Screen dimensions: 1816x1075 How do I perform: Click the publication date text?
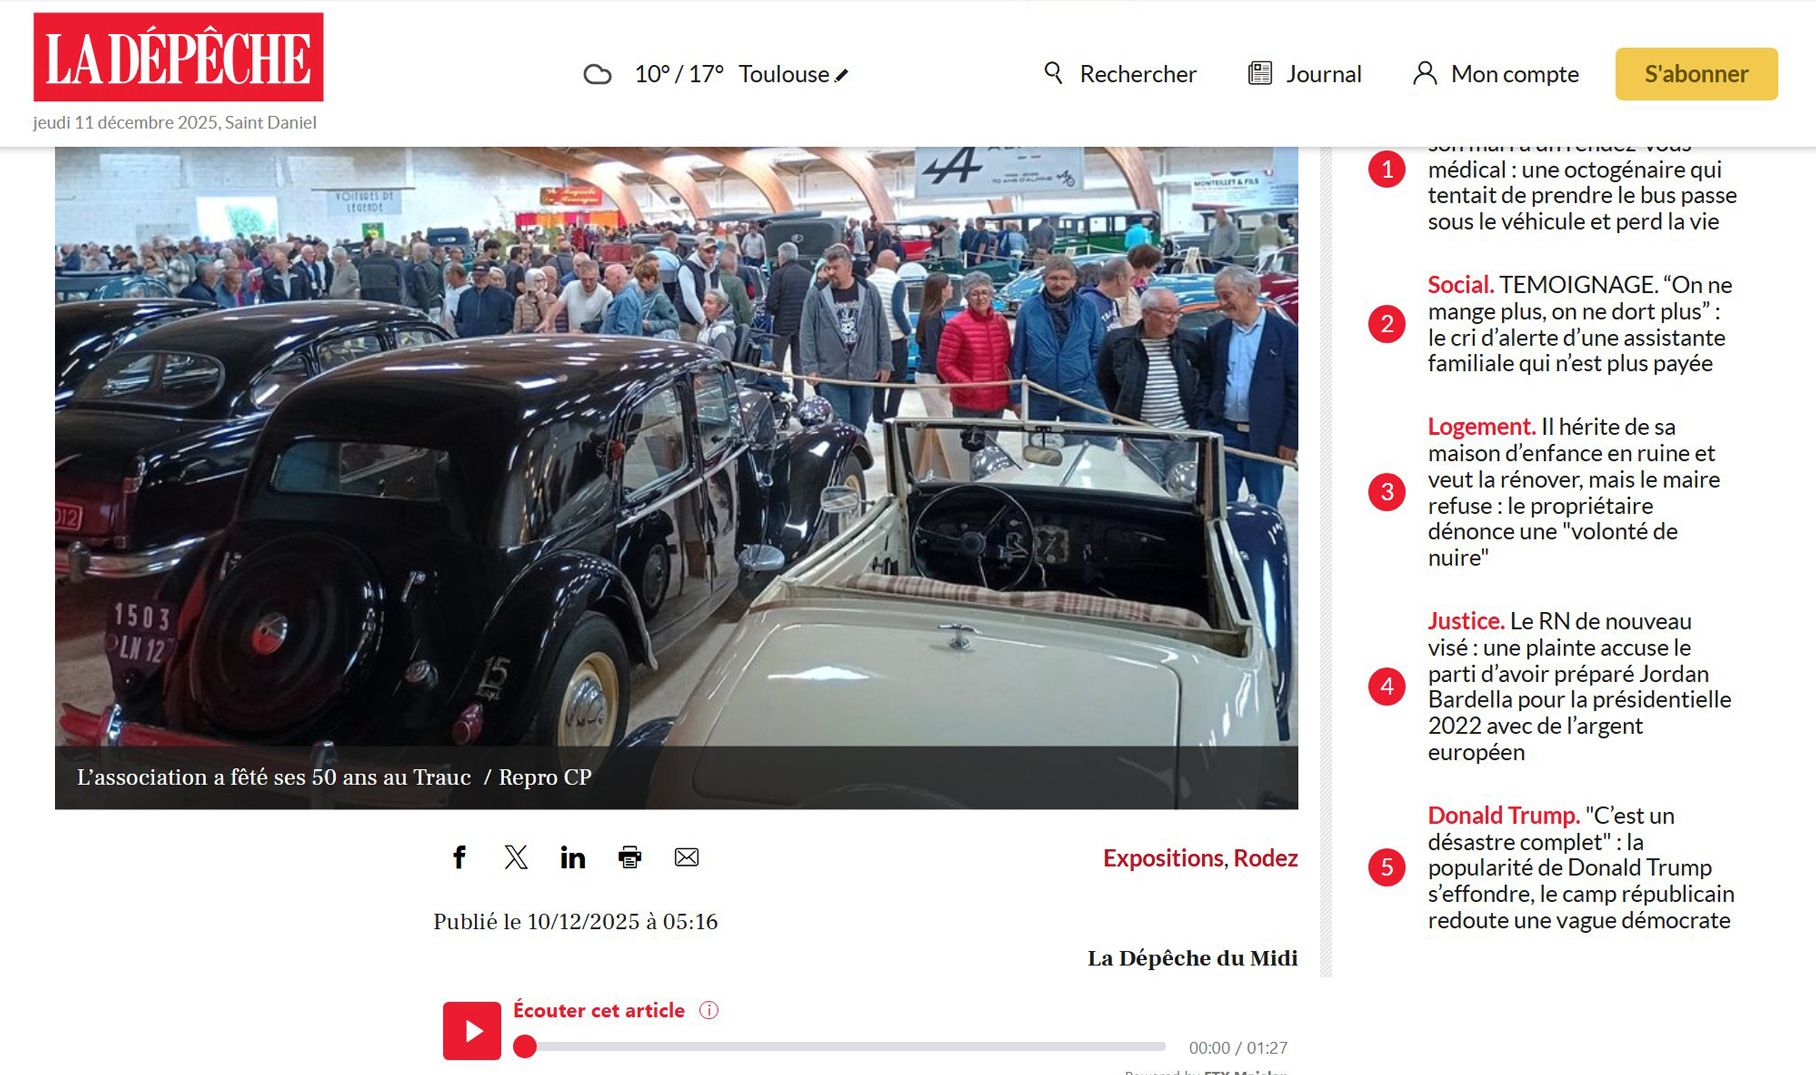point(575,921)
